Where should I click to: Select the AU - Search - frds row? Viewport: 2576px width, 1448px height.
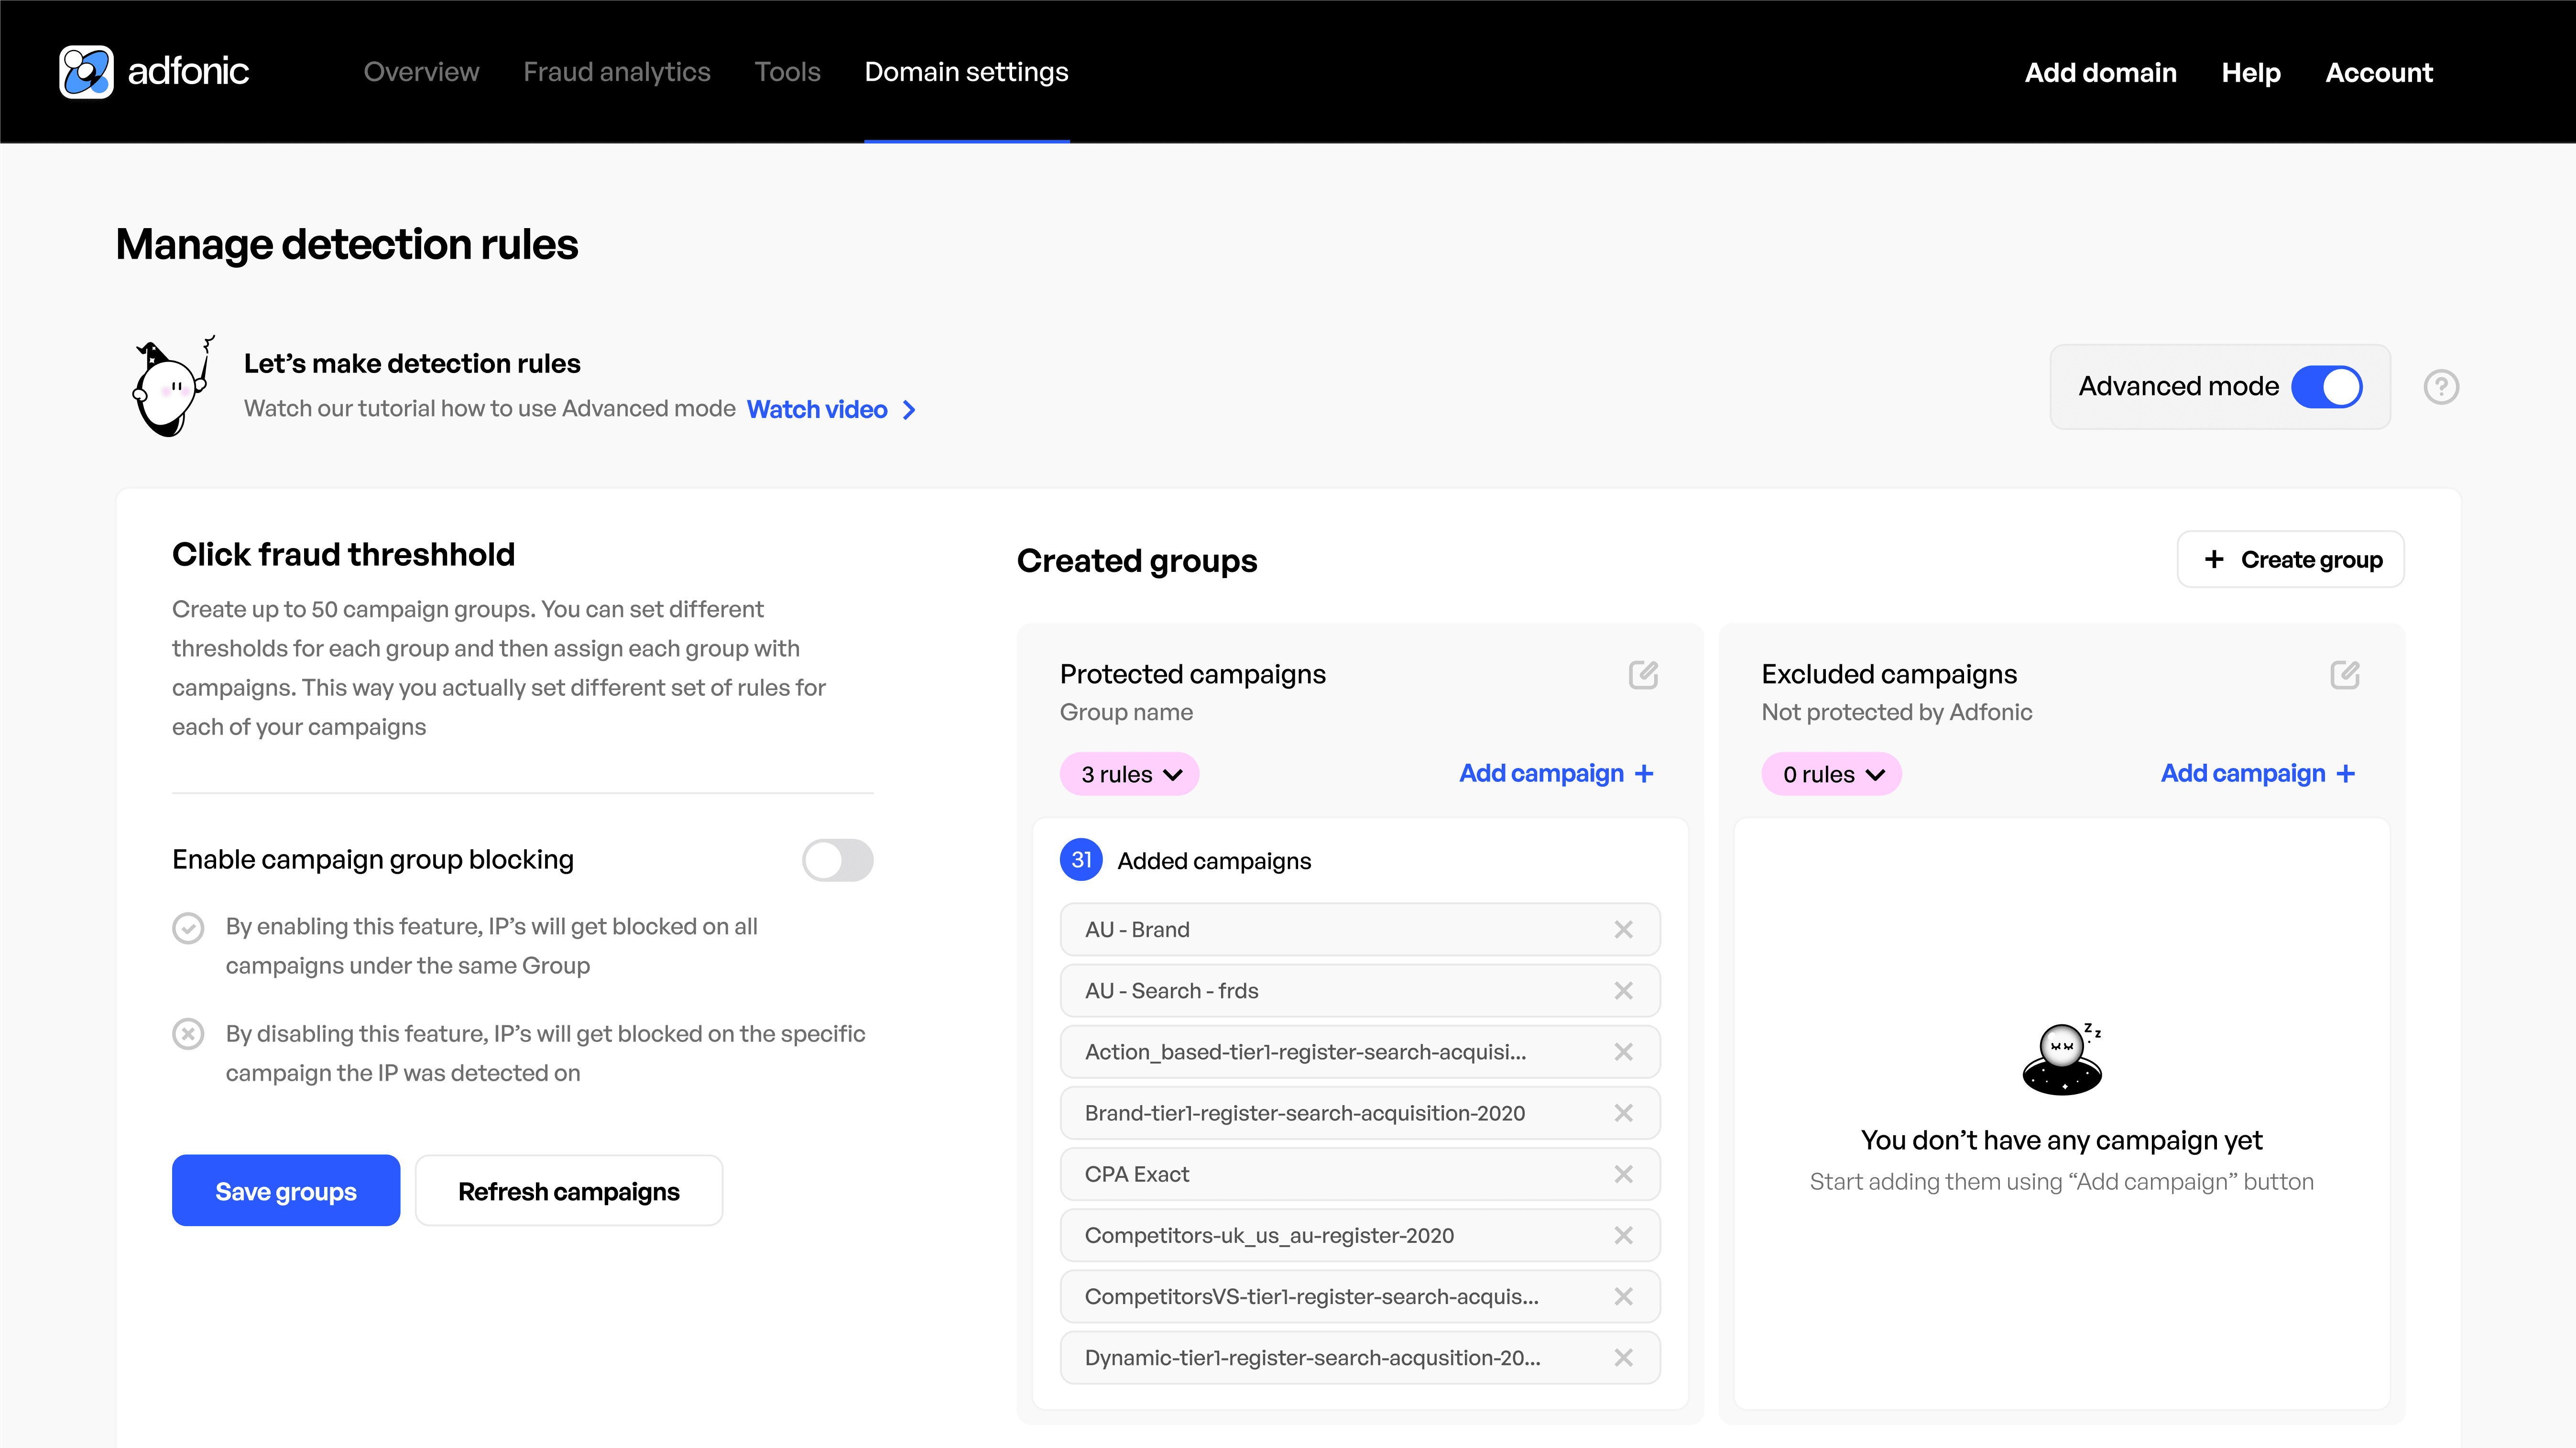click(x=1360, y=991)
